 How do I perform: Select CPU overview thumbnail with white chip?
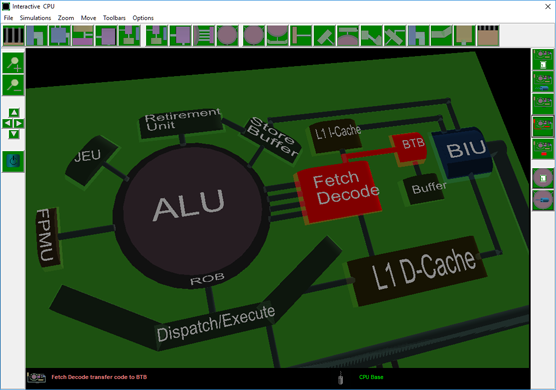[x=543, y=60]
